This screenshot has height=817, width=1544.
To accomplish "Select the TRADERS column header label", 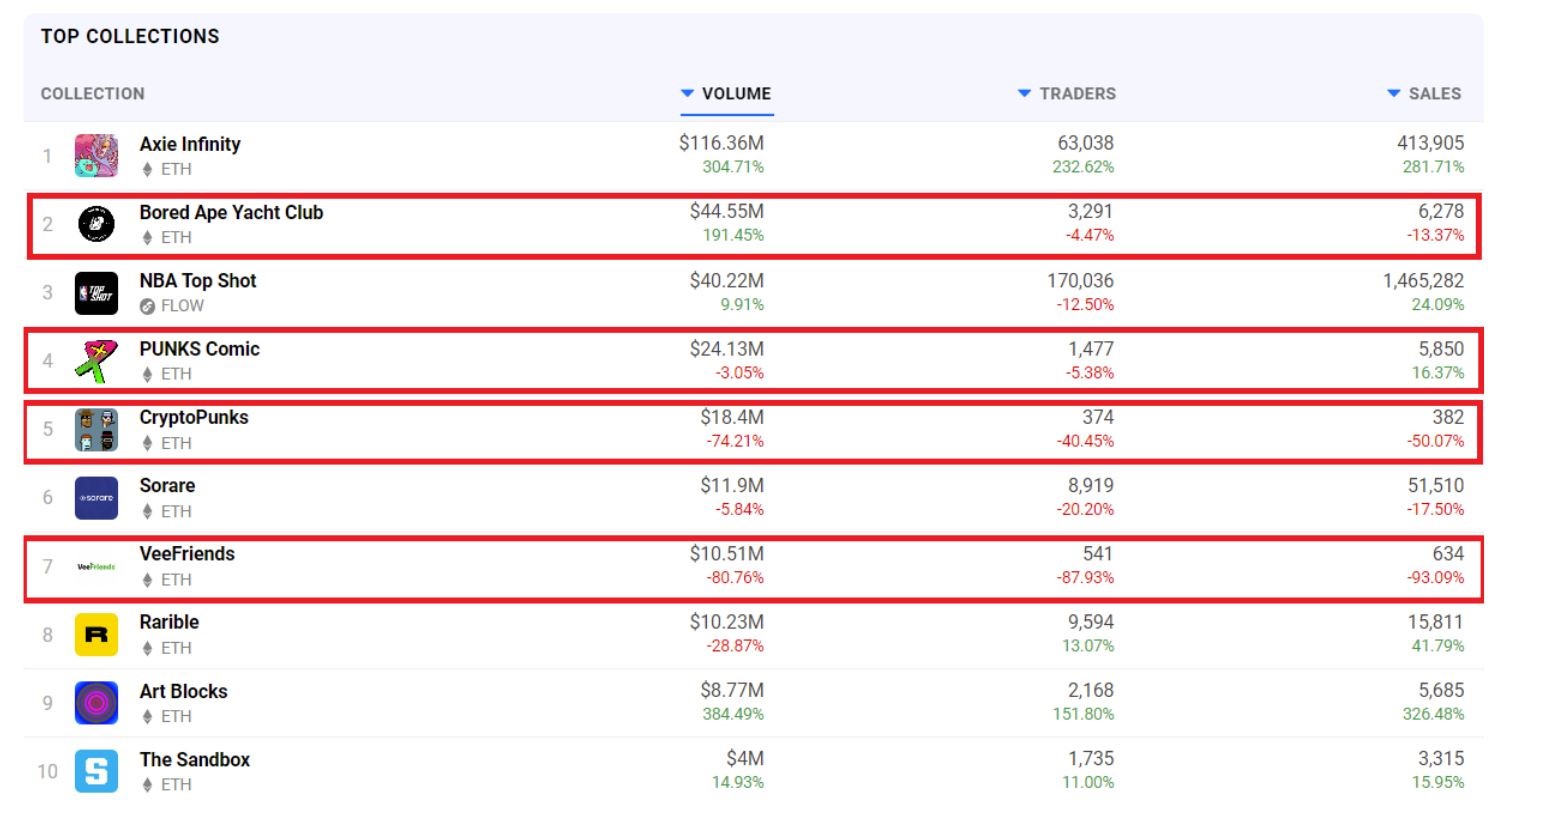I will [1077, 93].
